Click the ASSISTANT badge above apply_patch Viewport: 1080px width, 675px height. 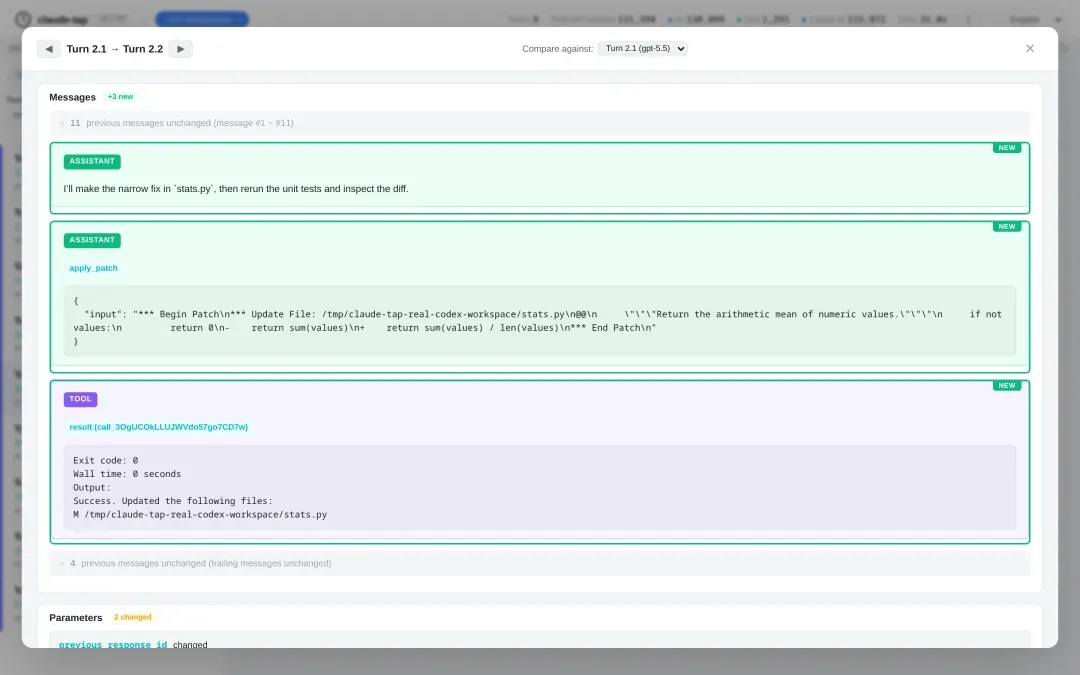click(92, 240)
